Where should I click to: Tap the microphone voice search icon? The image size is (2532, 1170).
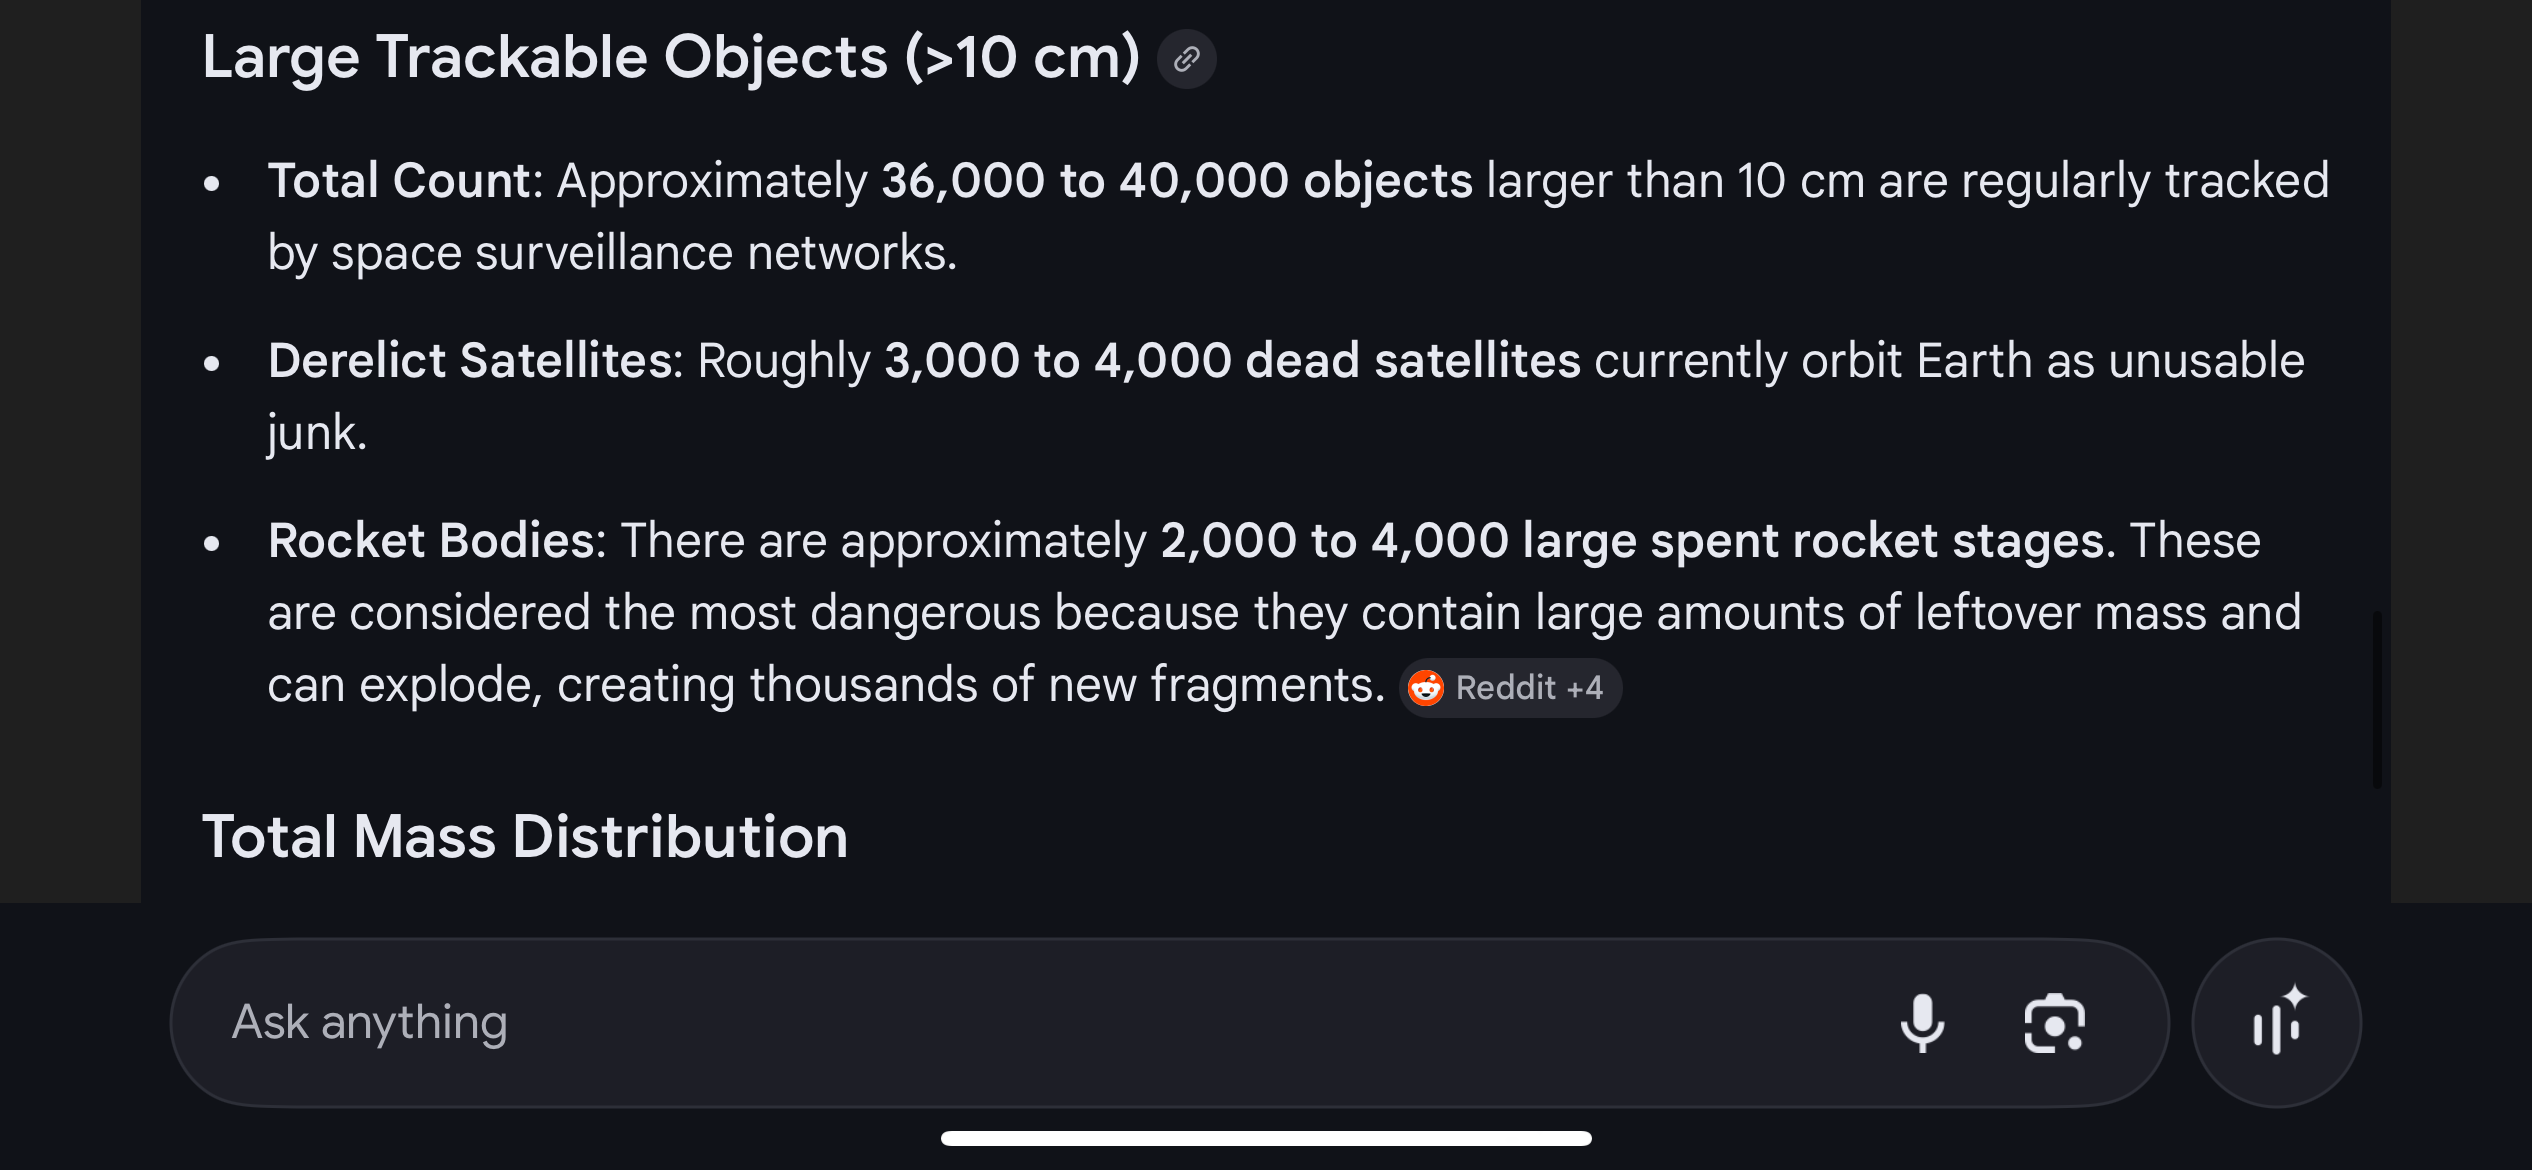[1921, 1023]
